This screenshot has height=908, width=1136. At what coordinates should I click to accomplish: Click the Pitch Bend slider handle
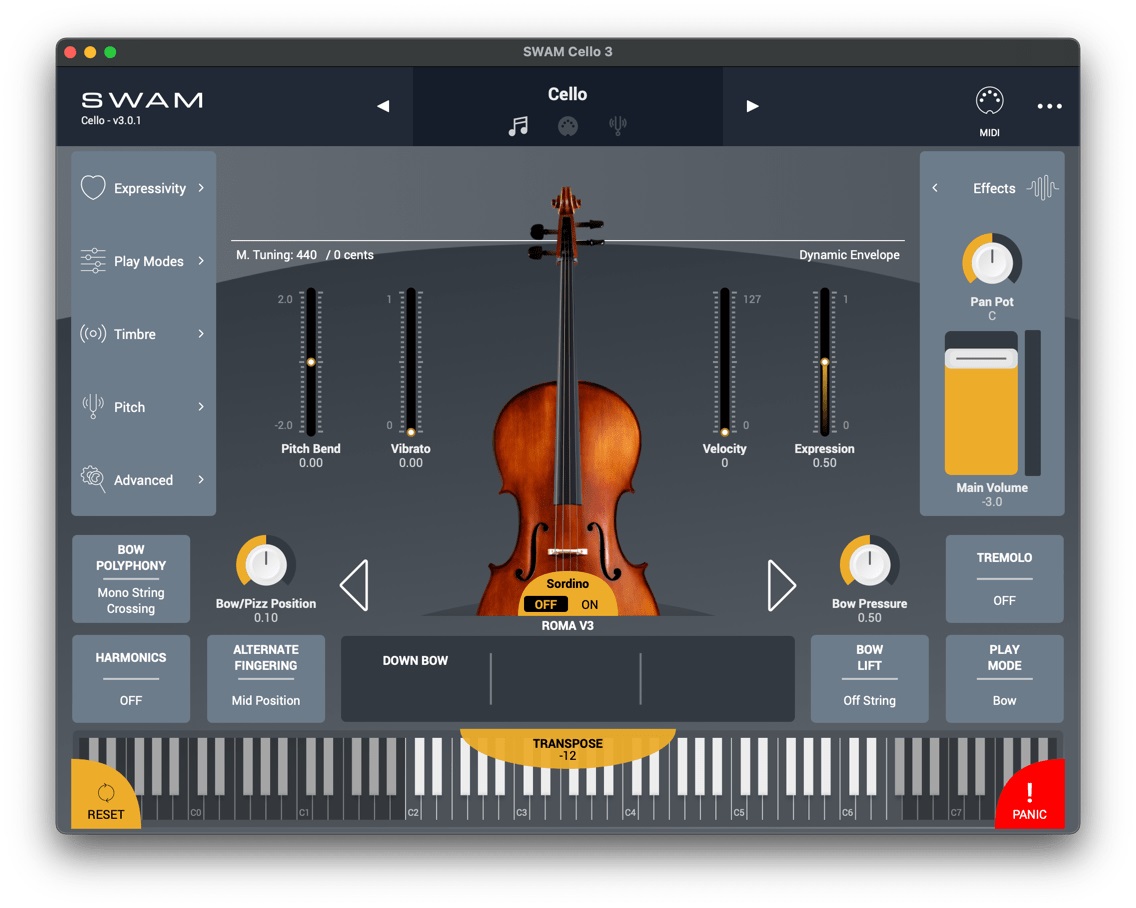[x=311, y=362]
